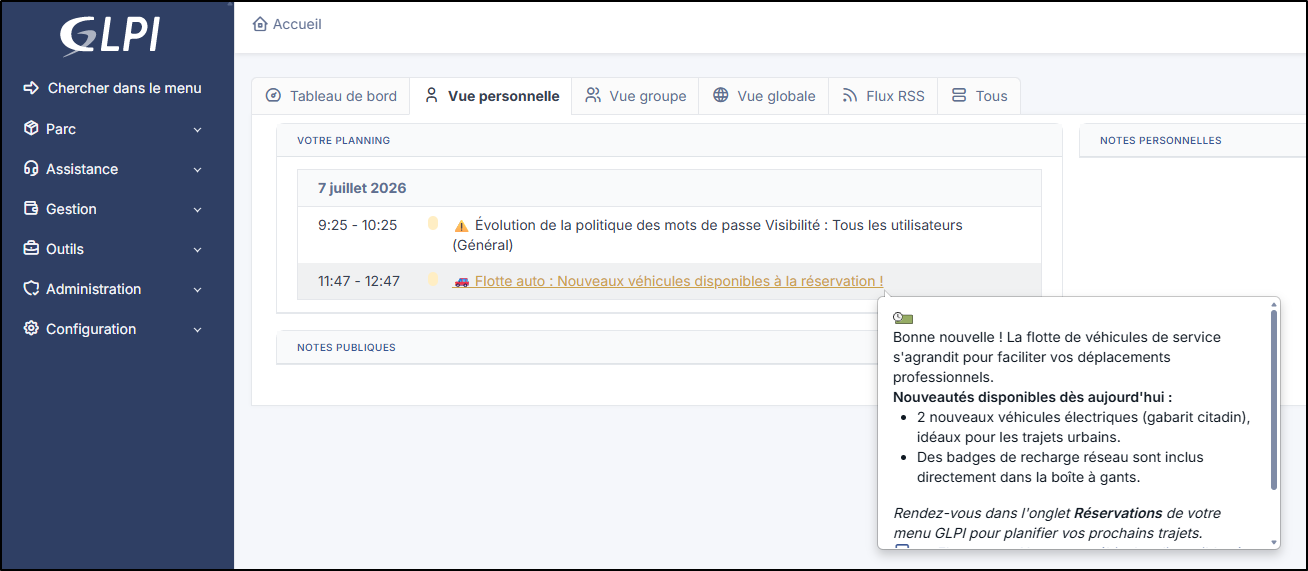The width and height of the screenshot is (1308, 571).
Task: Show the Tous tab
Action: [x=979, y=96]
